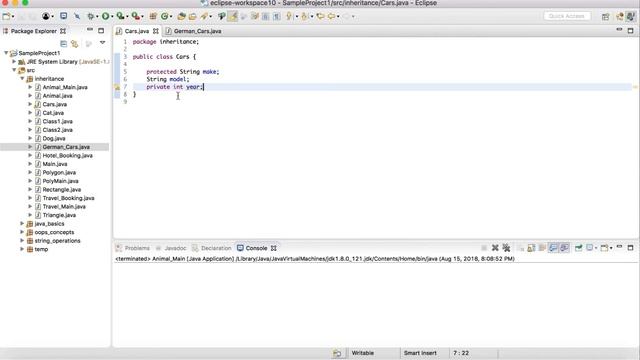Click the Quick Access search field
The height and width of the screenshot is (360, 640).
coord(567,16)
